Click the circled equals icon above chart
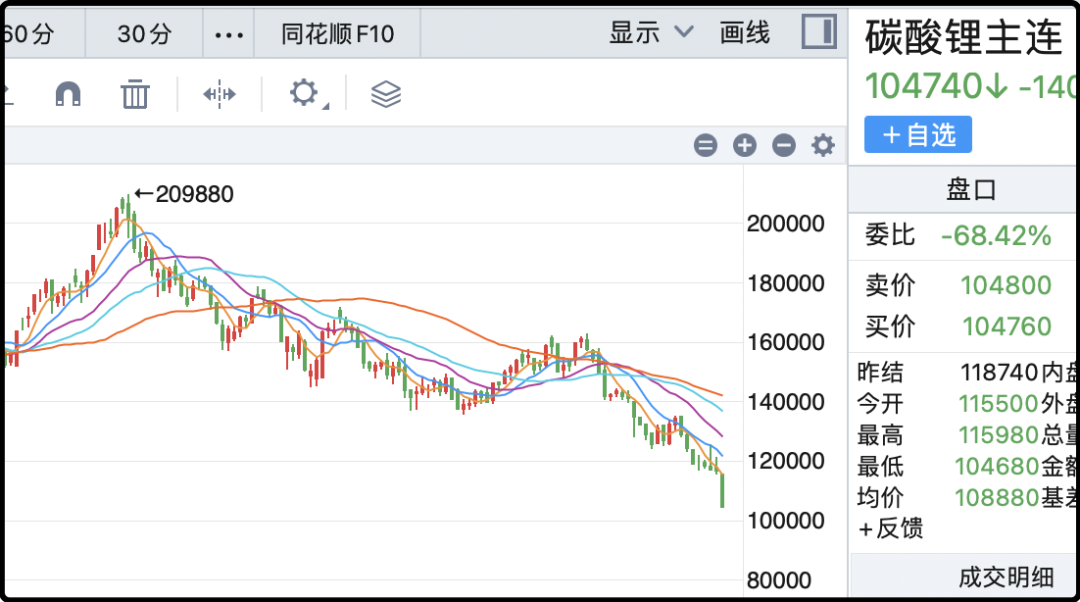The height and width of the screenshot is (602, 1080). click(705, 145)
